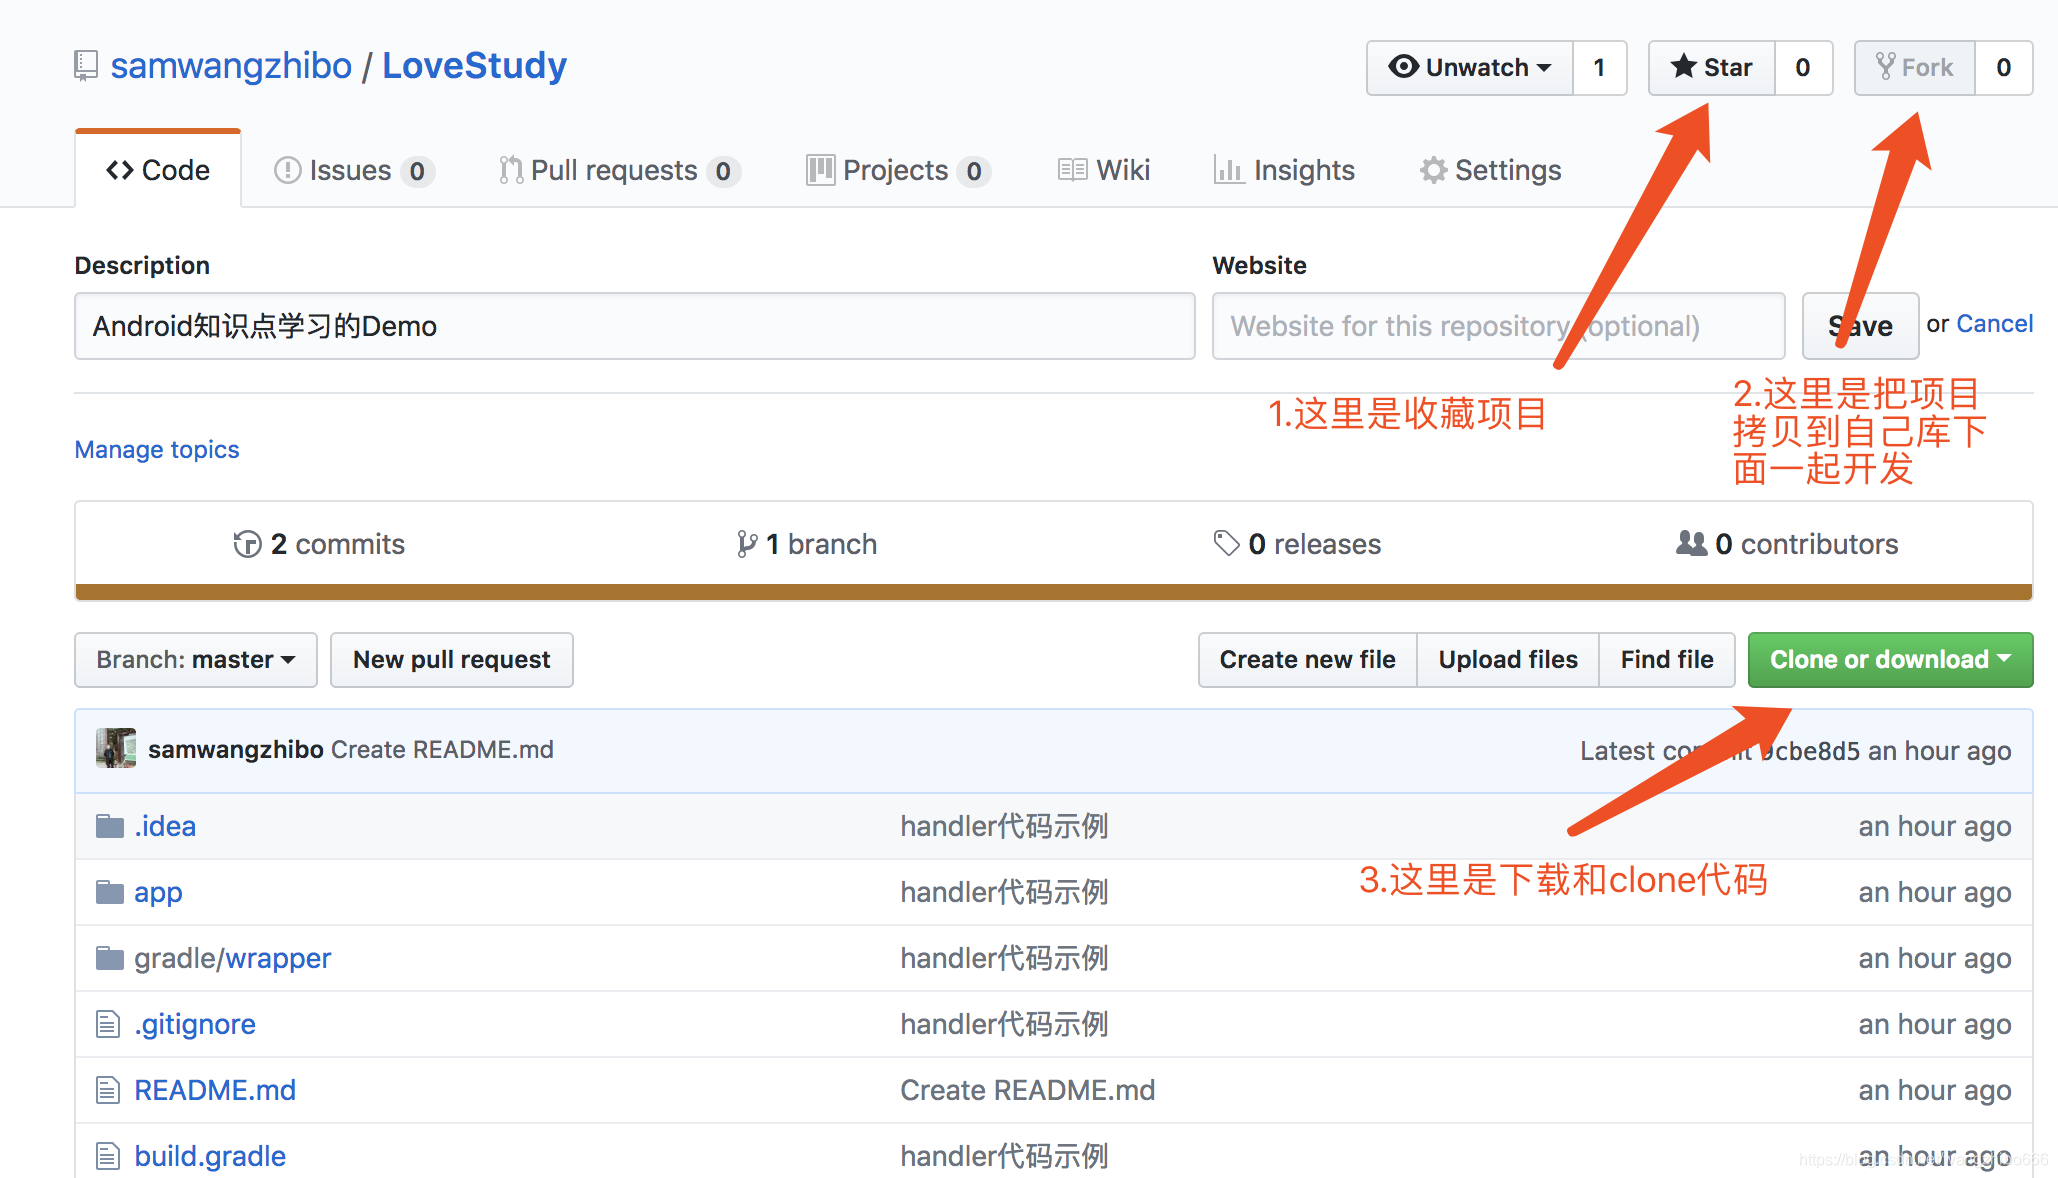Image resolution: width=2058 pixels, height=1178 pixels.
Task: Click the Manage topics link
Action: tap(157, 450)
